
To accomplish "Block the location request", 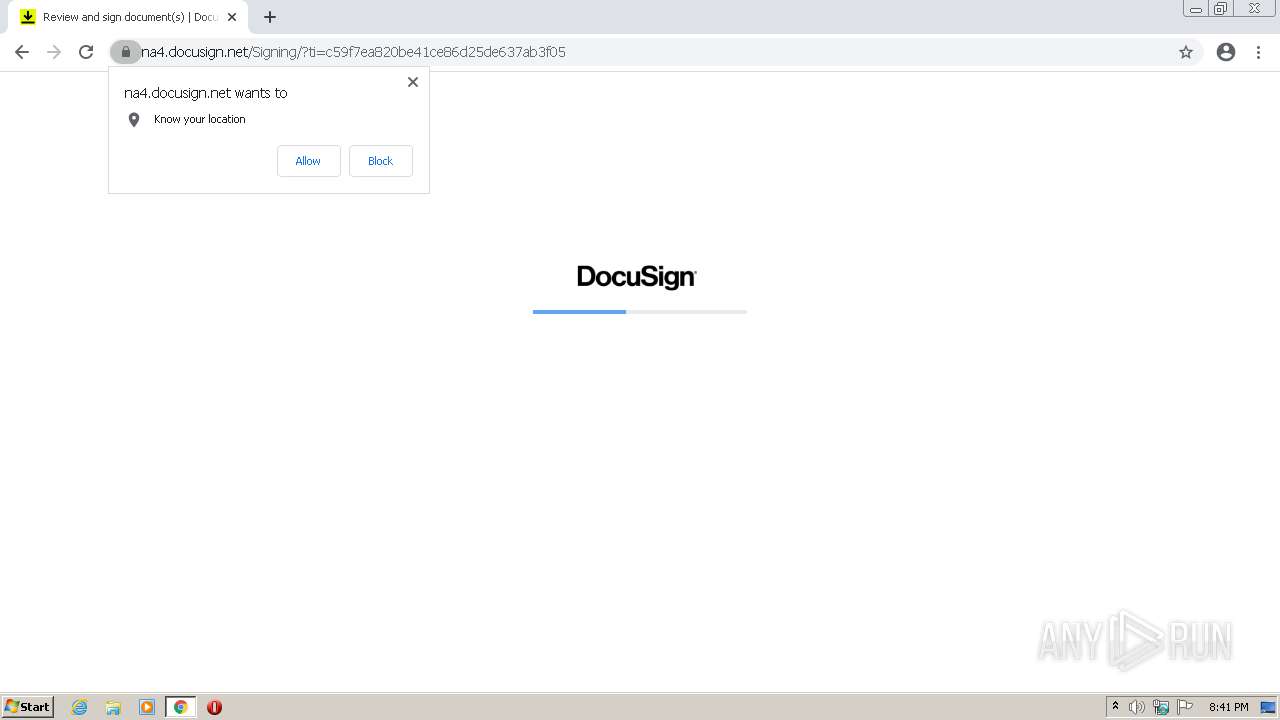I will 380,161.
